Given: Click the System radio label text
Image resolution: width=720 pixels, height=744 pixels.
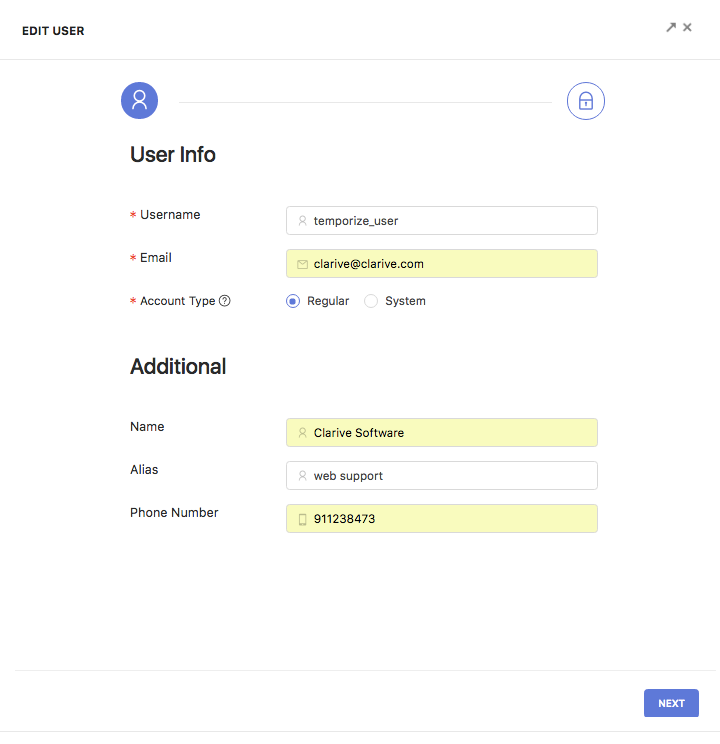Looking at the screenshot, I should pos(405,301).
